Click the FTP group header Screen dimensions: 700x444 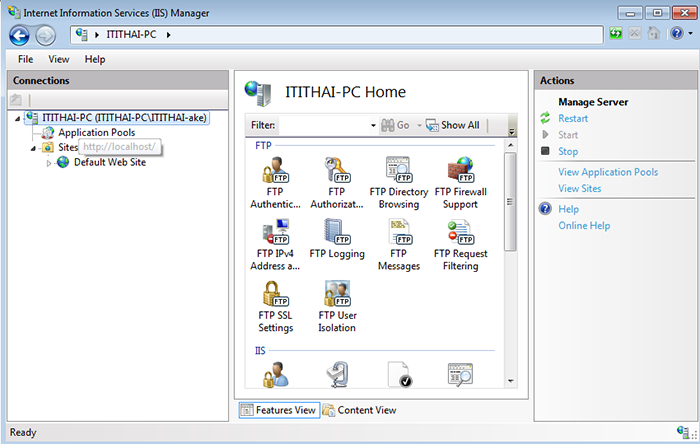click(x=263, y=145)
